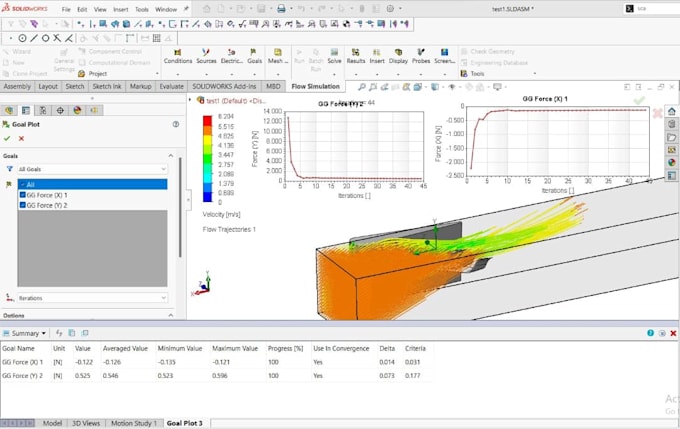Screen dimensions: 680x429
Task: Open the Insert results tool
Action: point(377,56)
